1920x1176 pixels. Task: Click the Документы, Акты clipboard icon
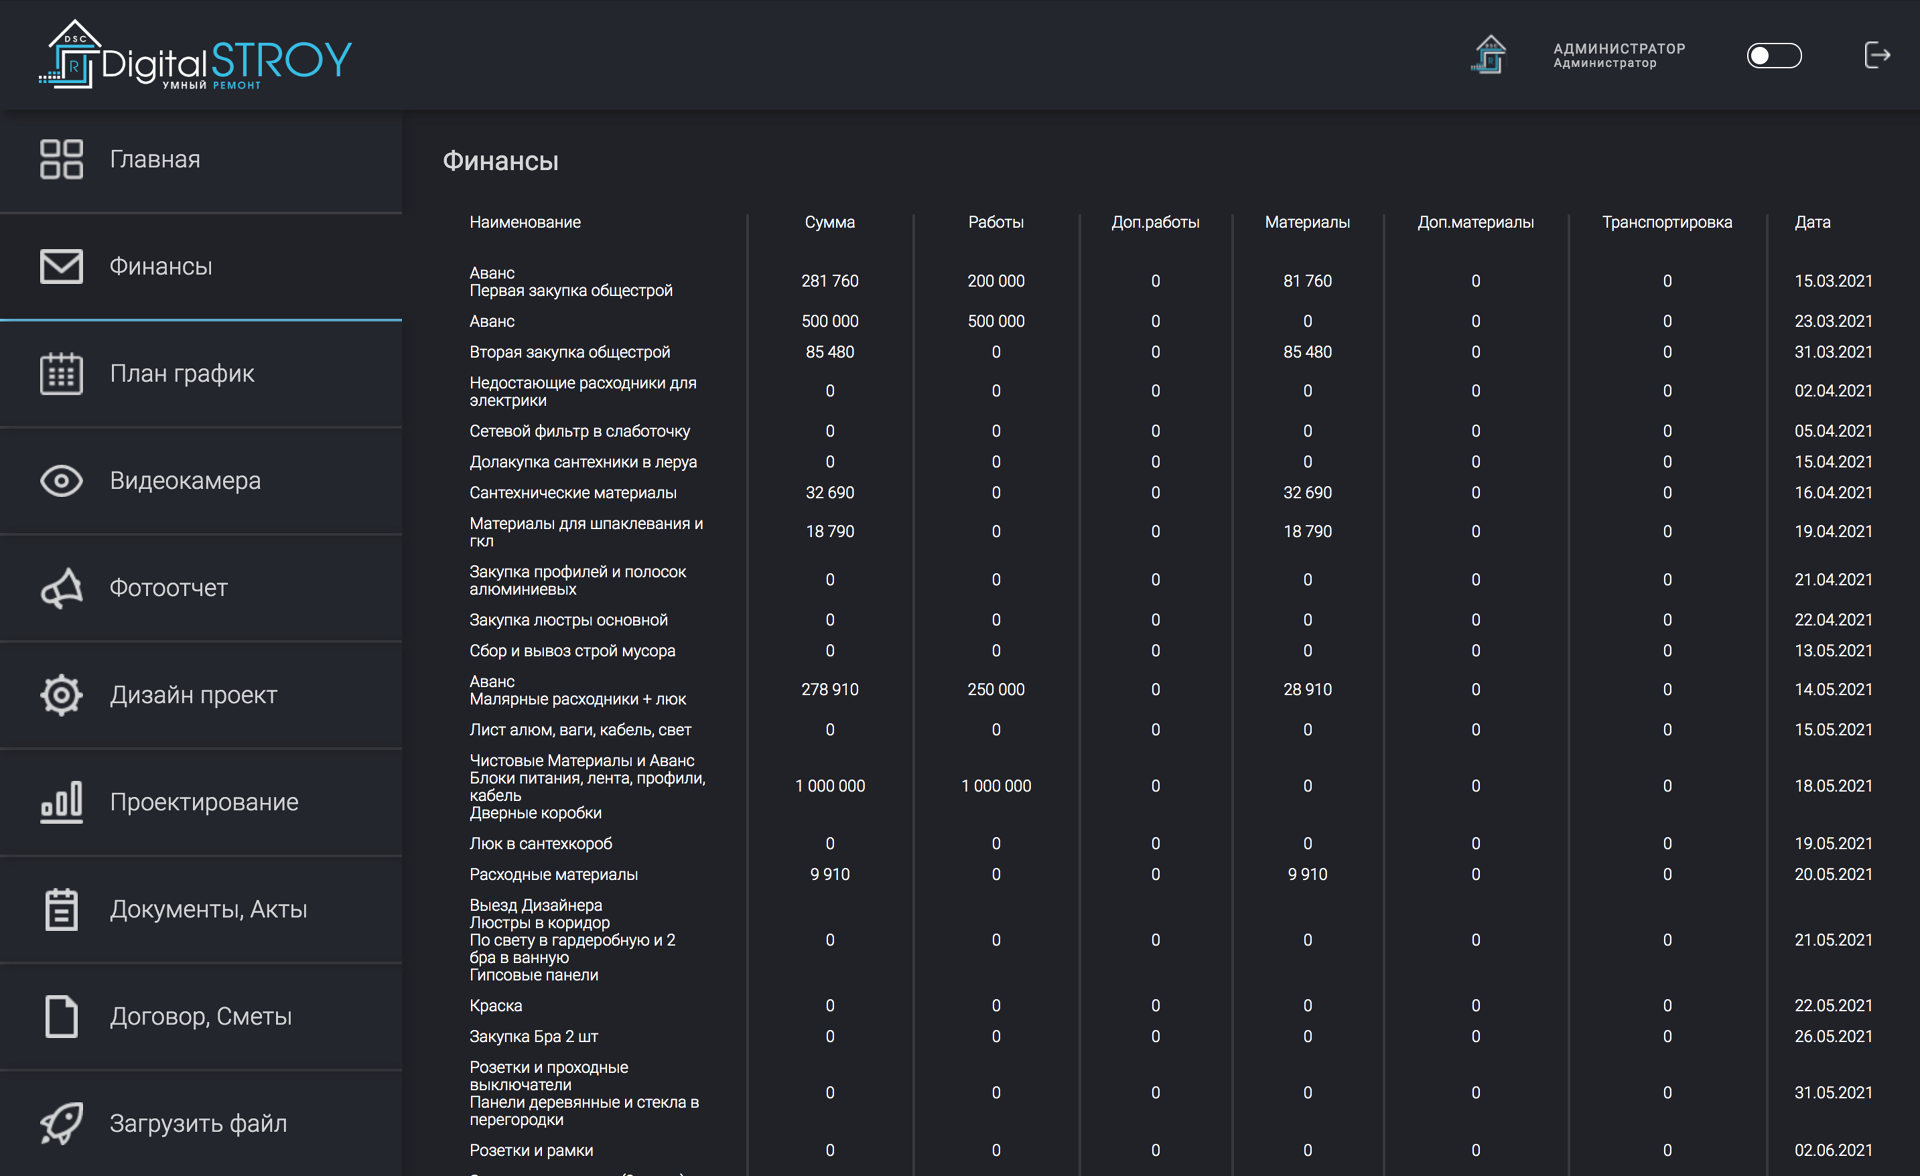pyautogui.click(x=61, y=909)
